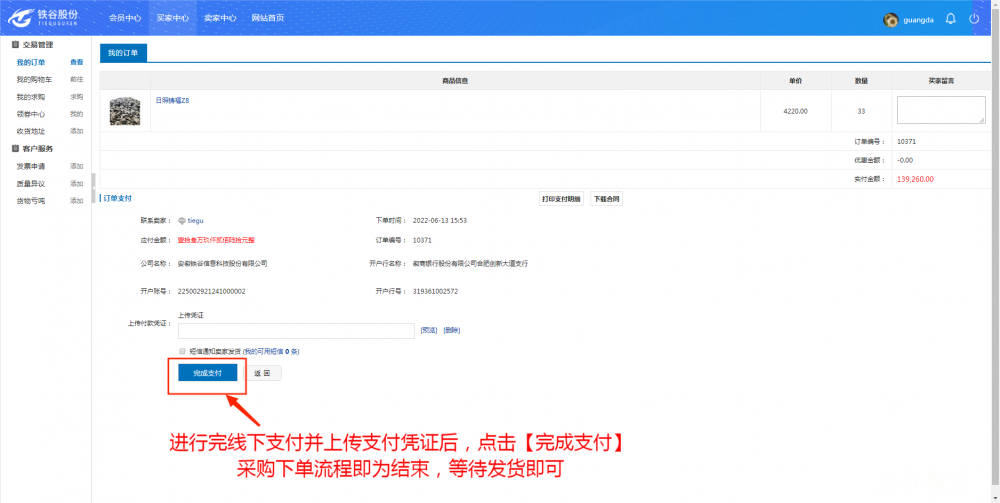Open the 日照铸福Z8 product thumbnail
This screenshot has height=503, width=1000.
pyautogui.click(x=125, y=110)
